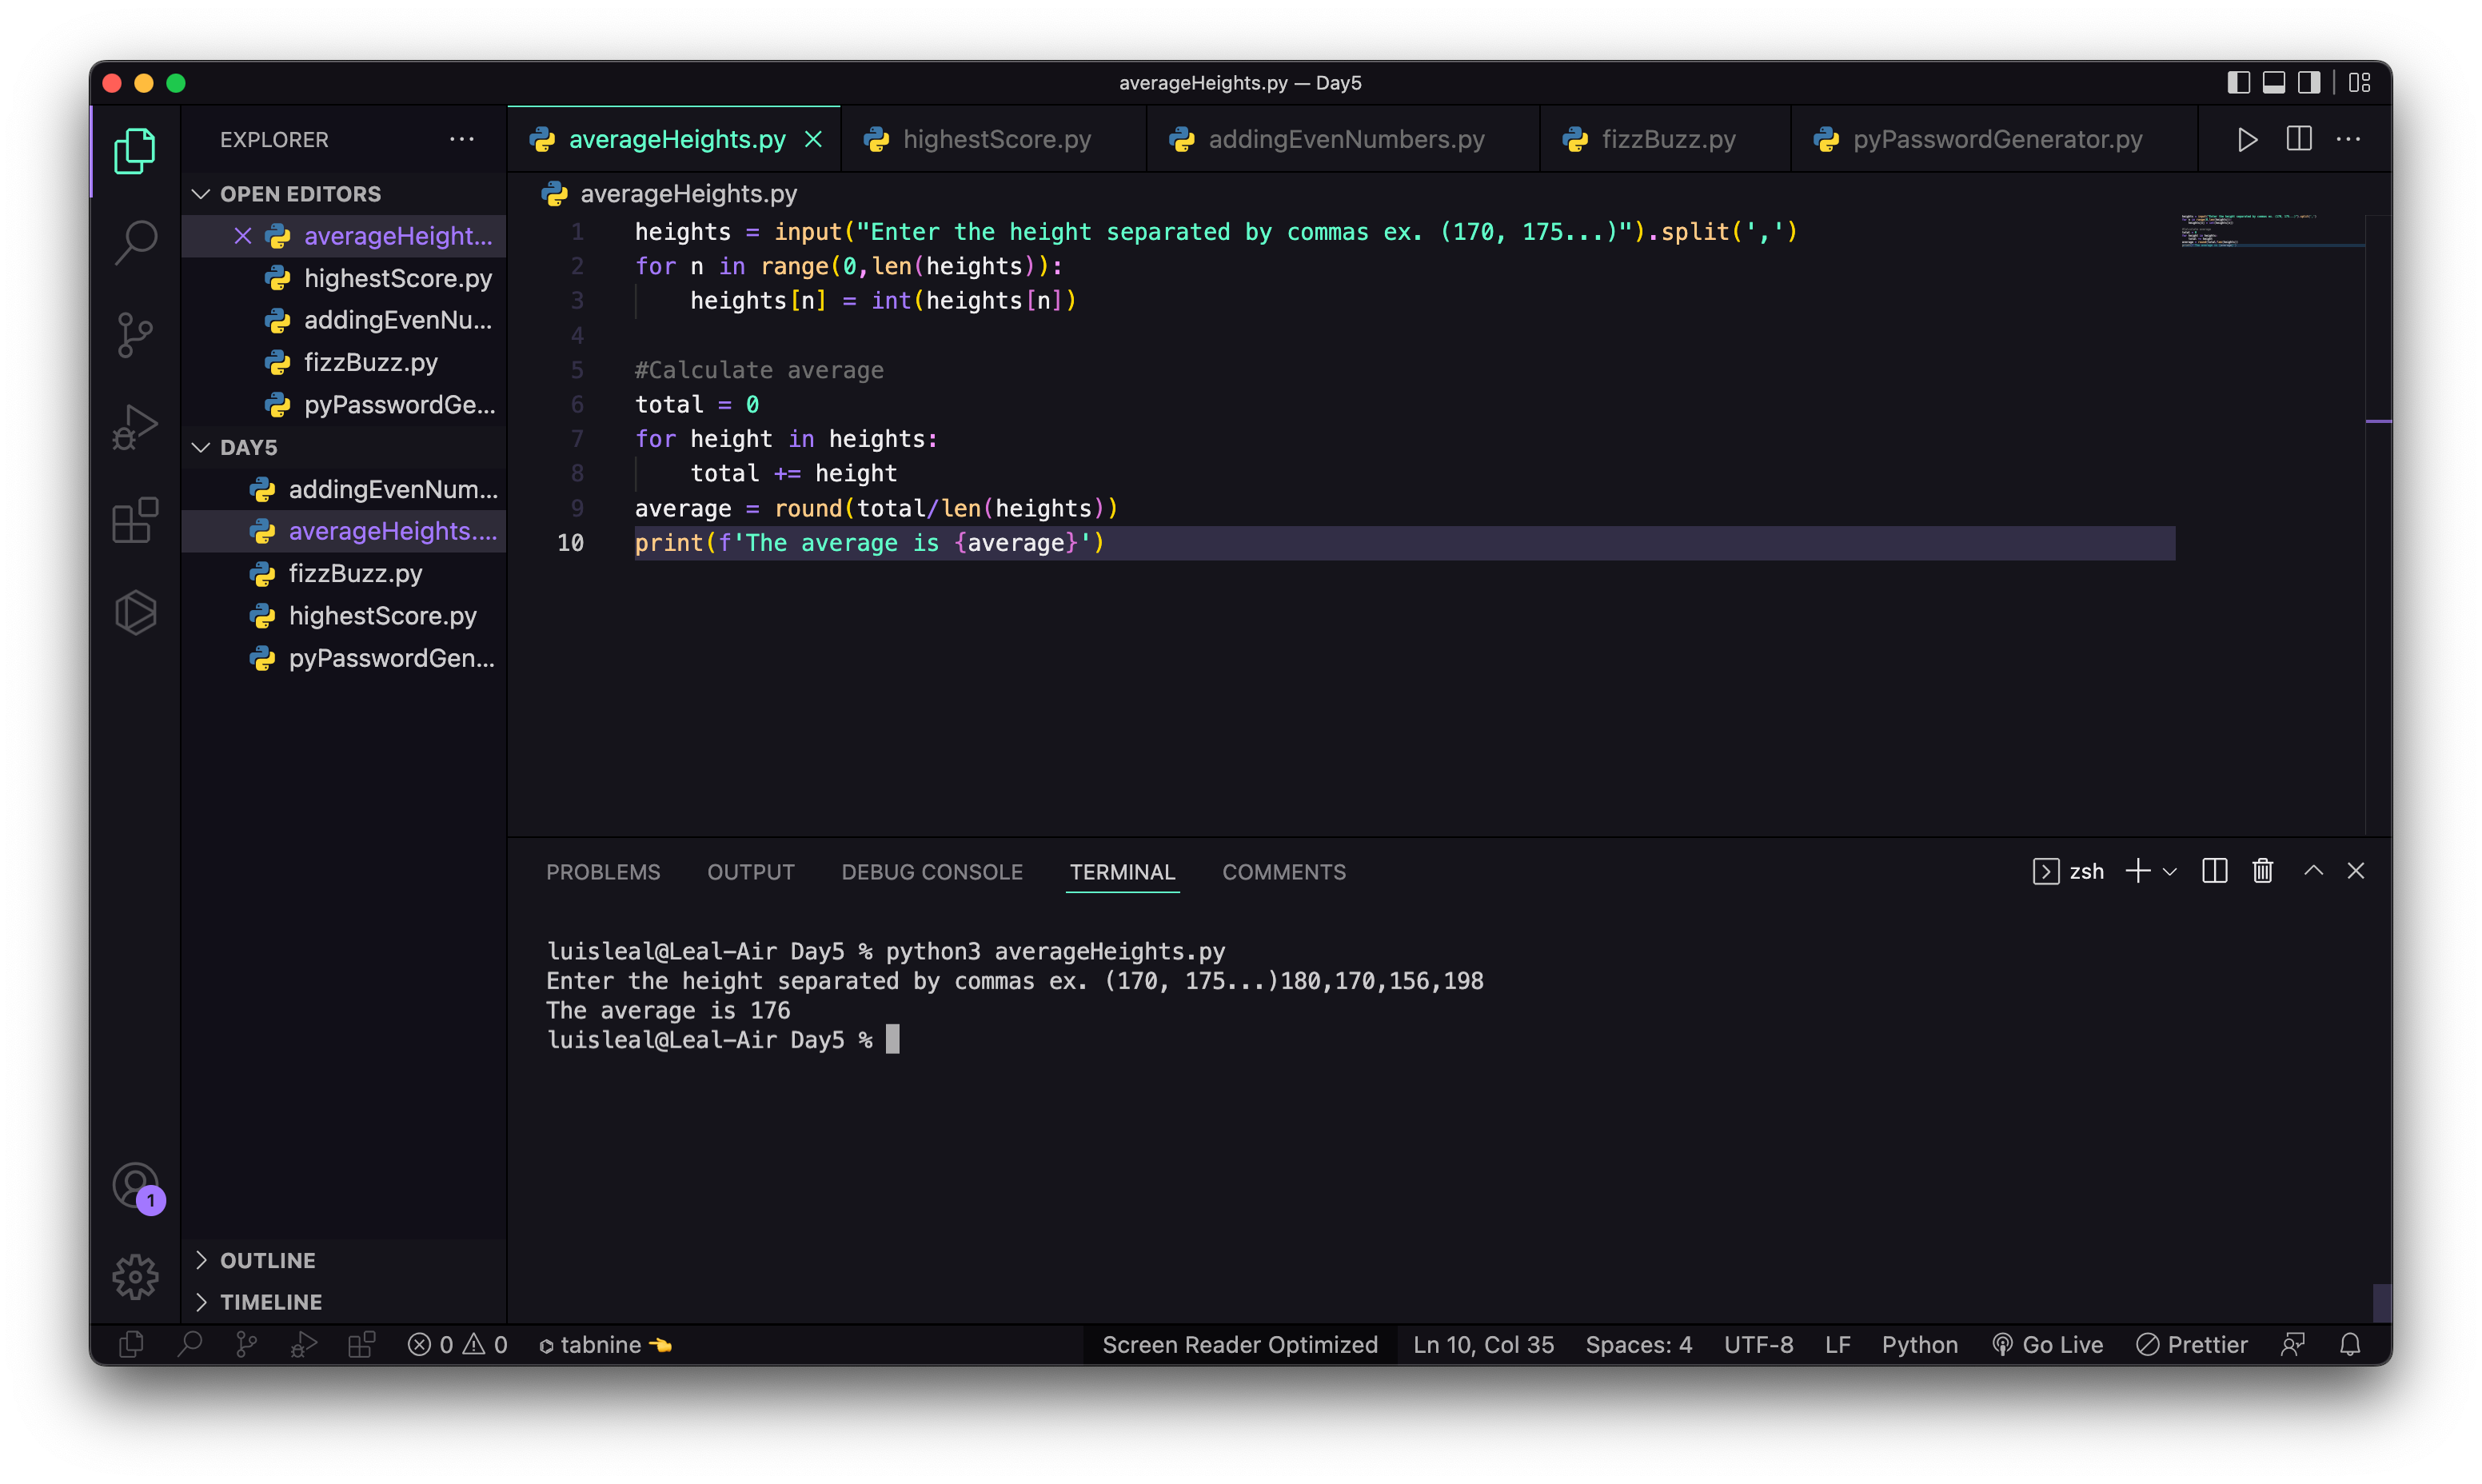
Task: Switch to highestScore.py editor tab
Action: 995,139
